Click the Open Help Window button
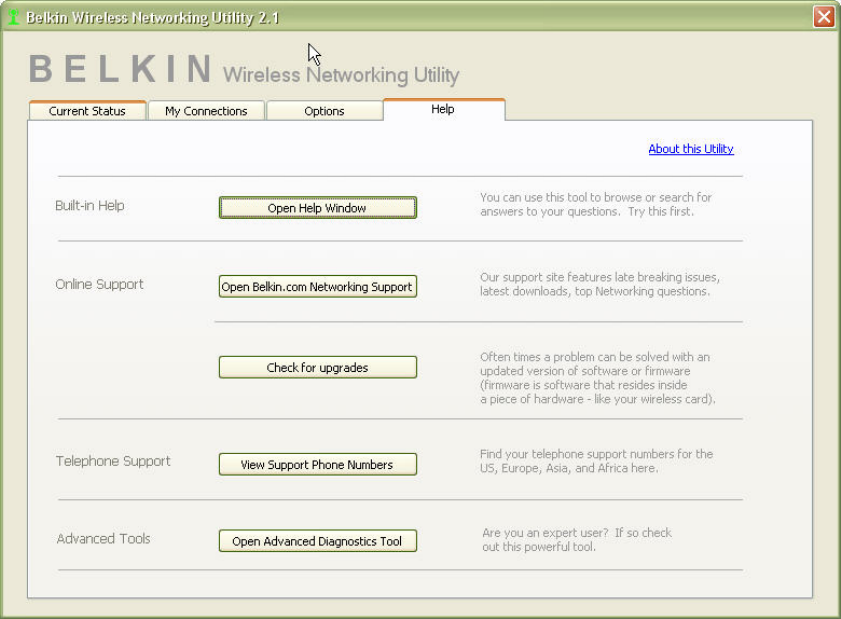 [318, 208]
